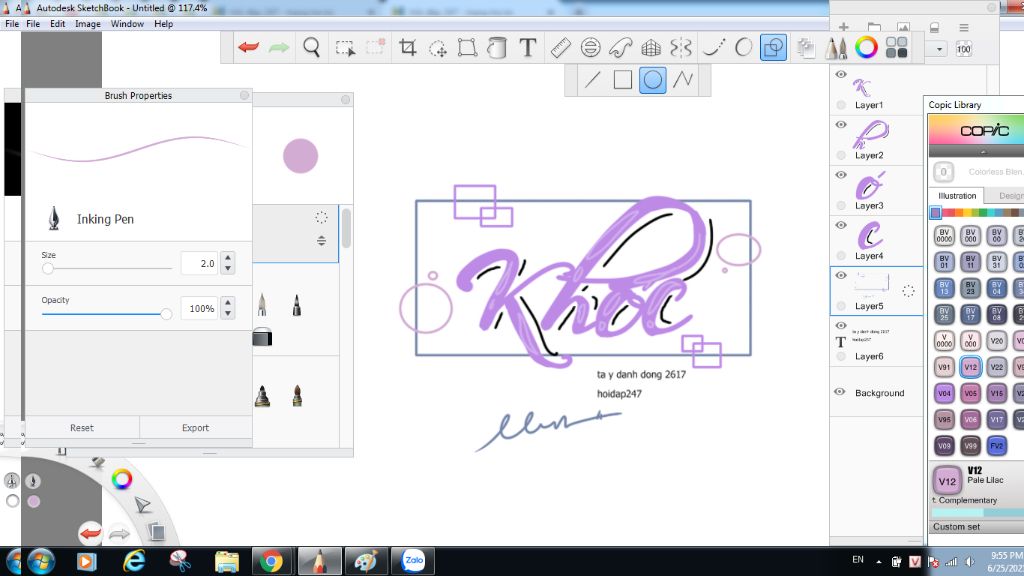The image size is (1024, 576).
Task: Activate the rectangular Selection tool
Action: tap(345, 48)
